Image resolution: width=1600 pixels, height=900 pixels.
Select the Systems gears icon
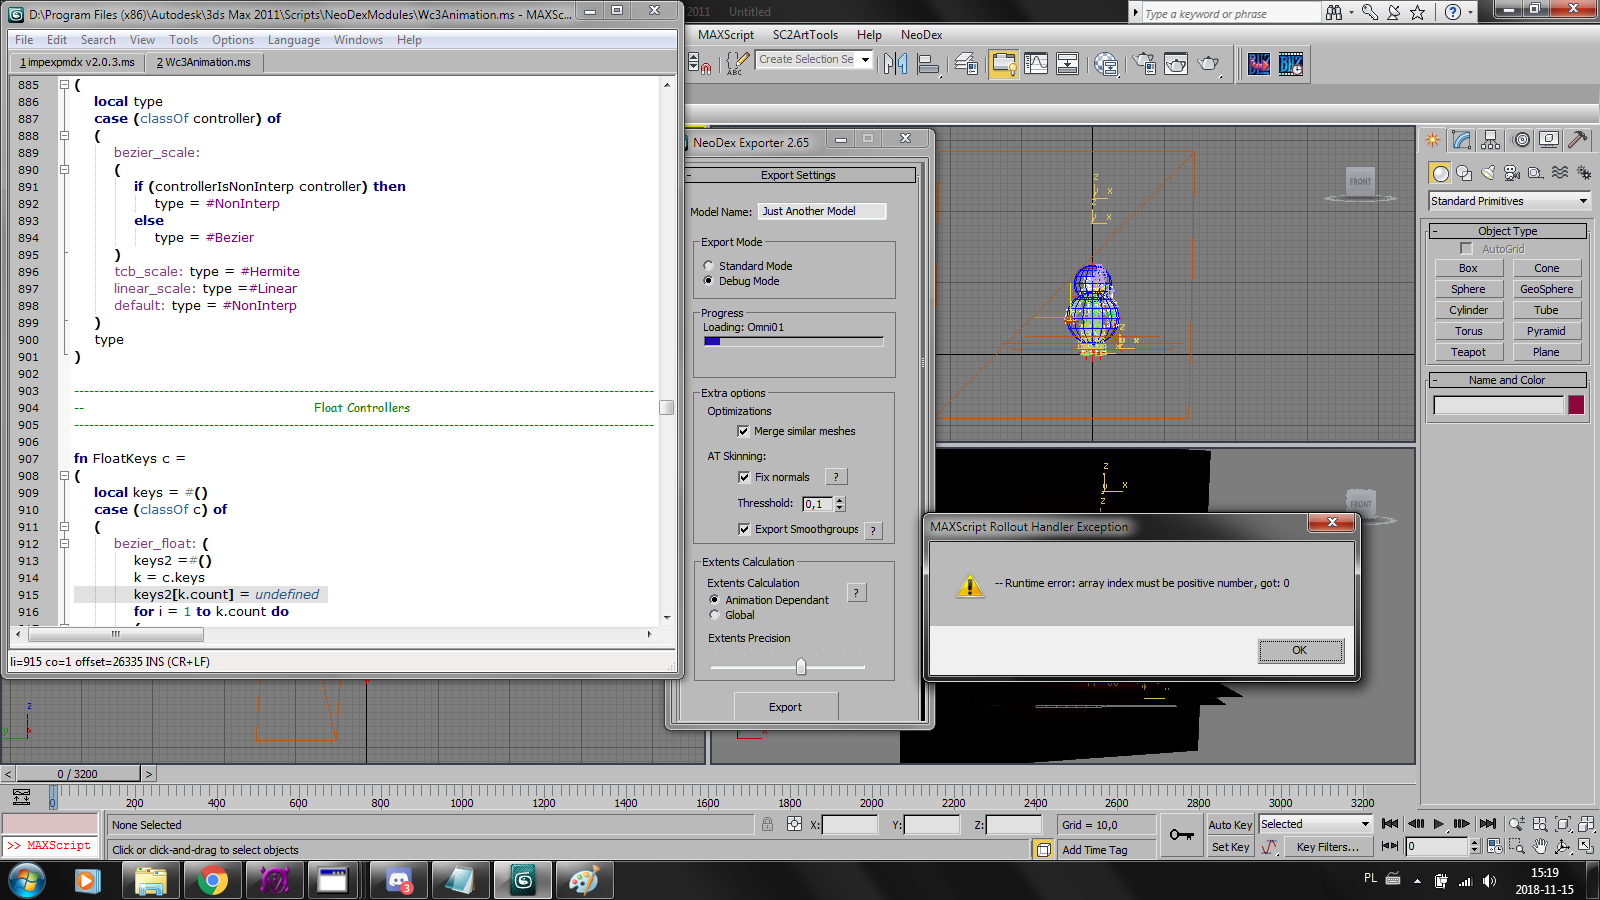[x=1584, y=173]
